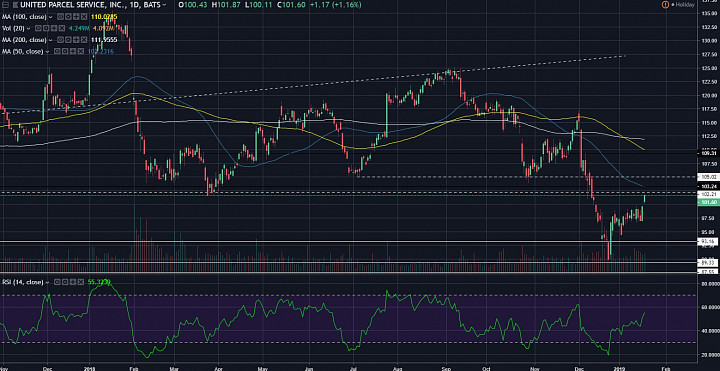This screenshot has height=371, width=720.
Task: Open the third icon on the RSI row
Action: point(73,281)
